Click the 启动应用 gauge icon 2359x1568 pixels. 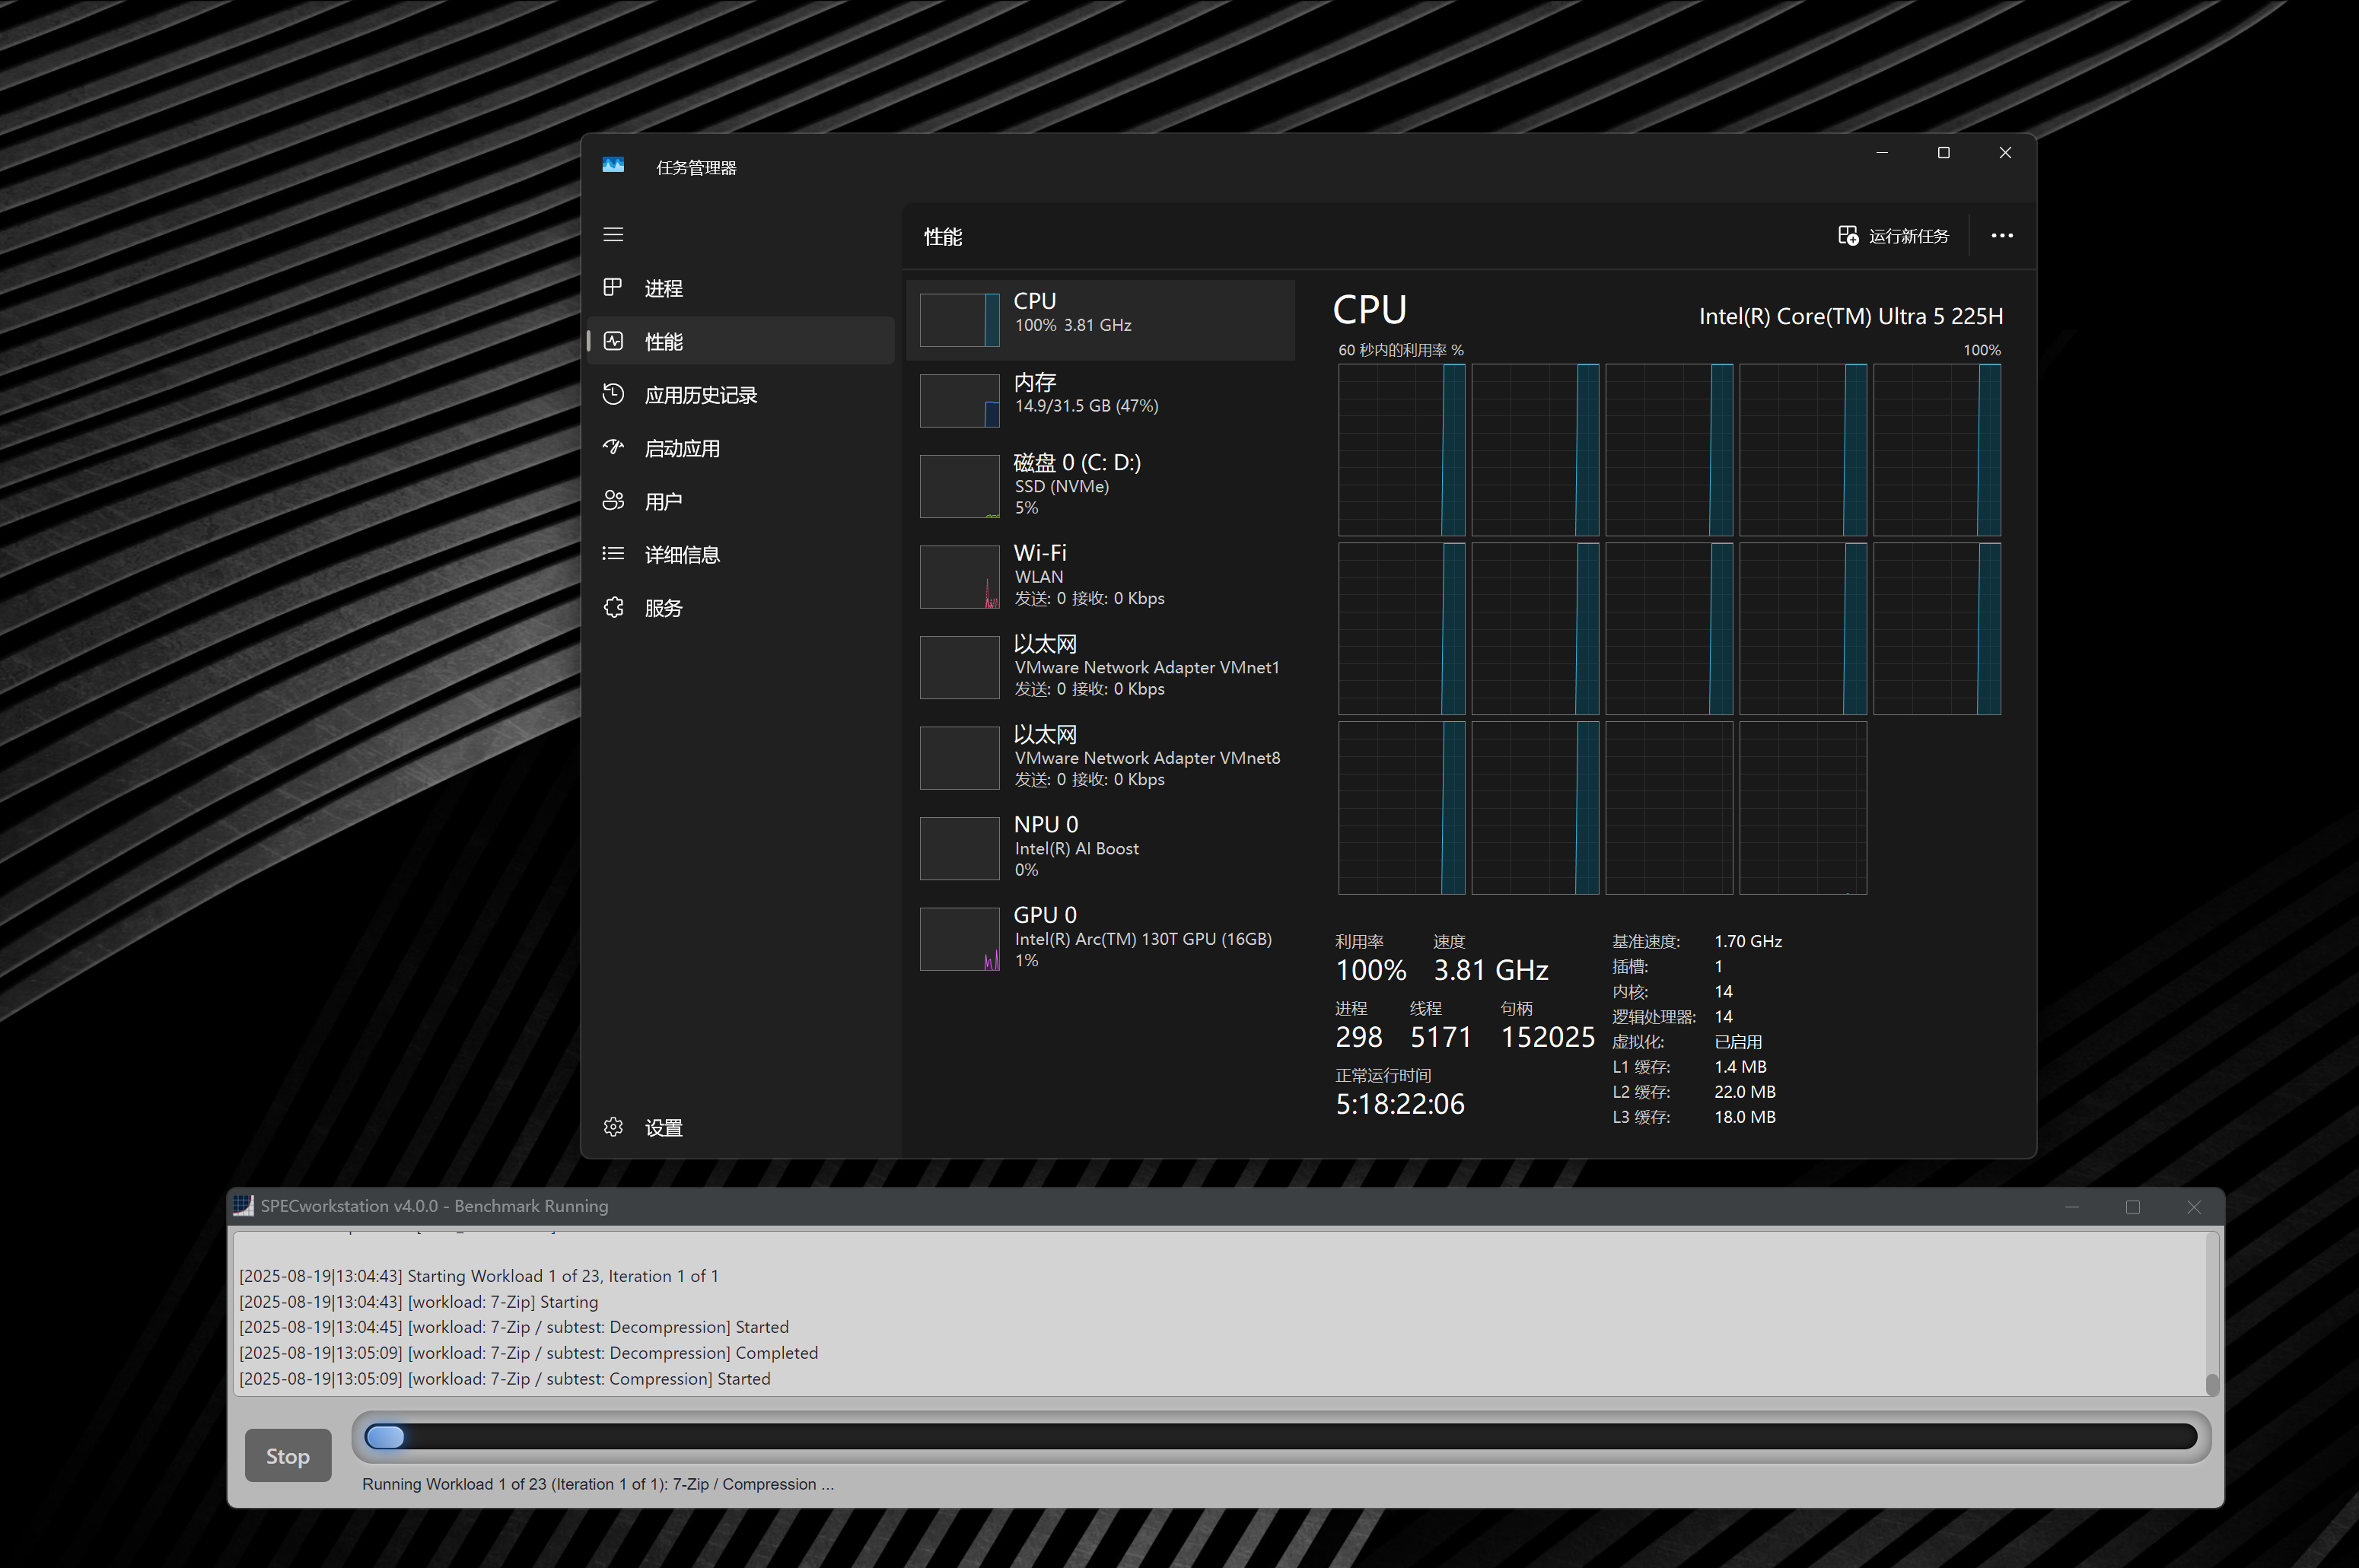[x=613, y=447]
